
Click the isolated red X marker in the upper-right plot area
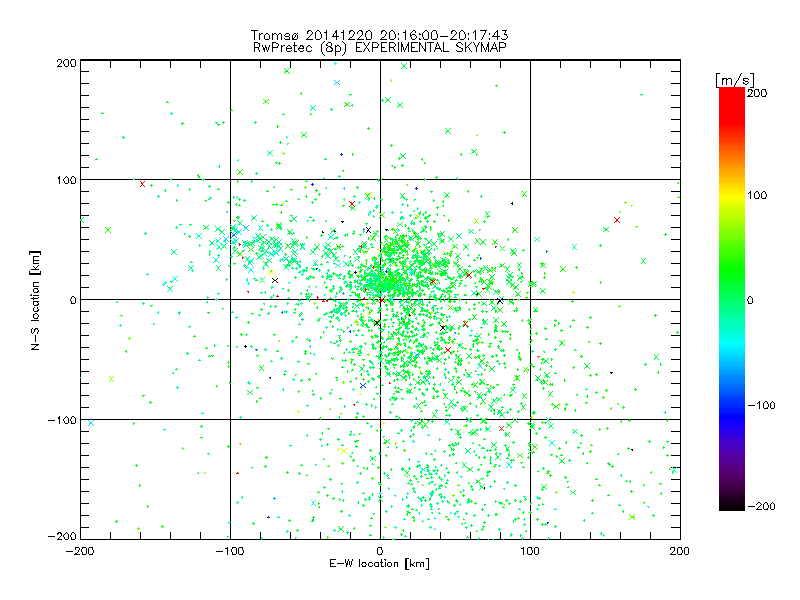[x=617, y=220]
